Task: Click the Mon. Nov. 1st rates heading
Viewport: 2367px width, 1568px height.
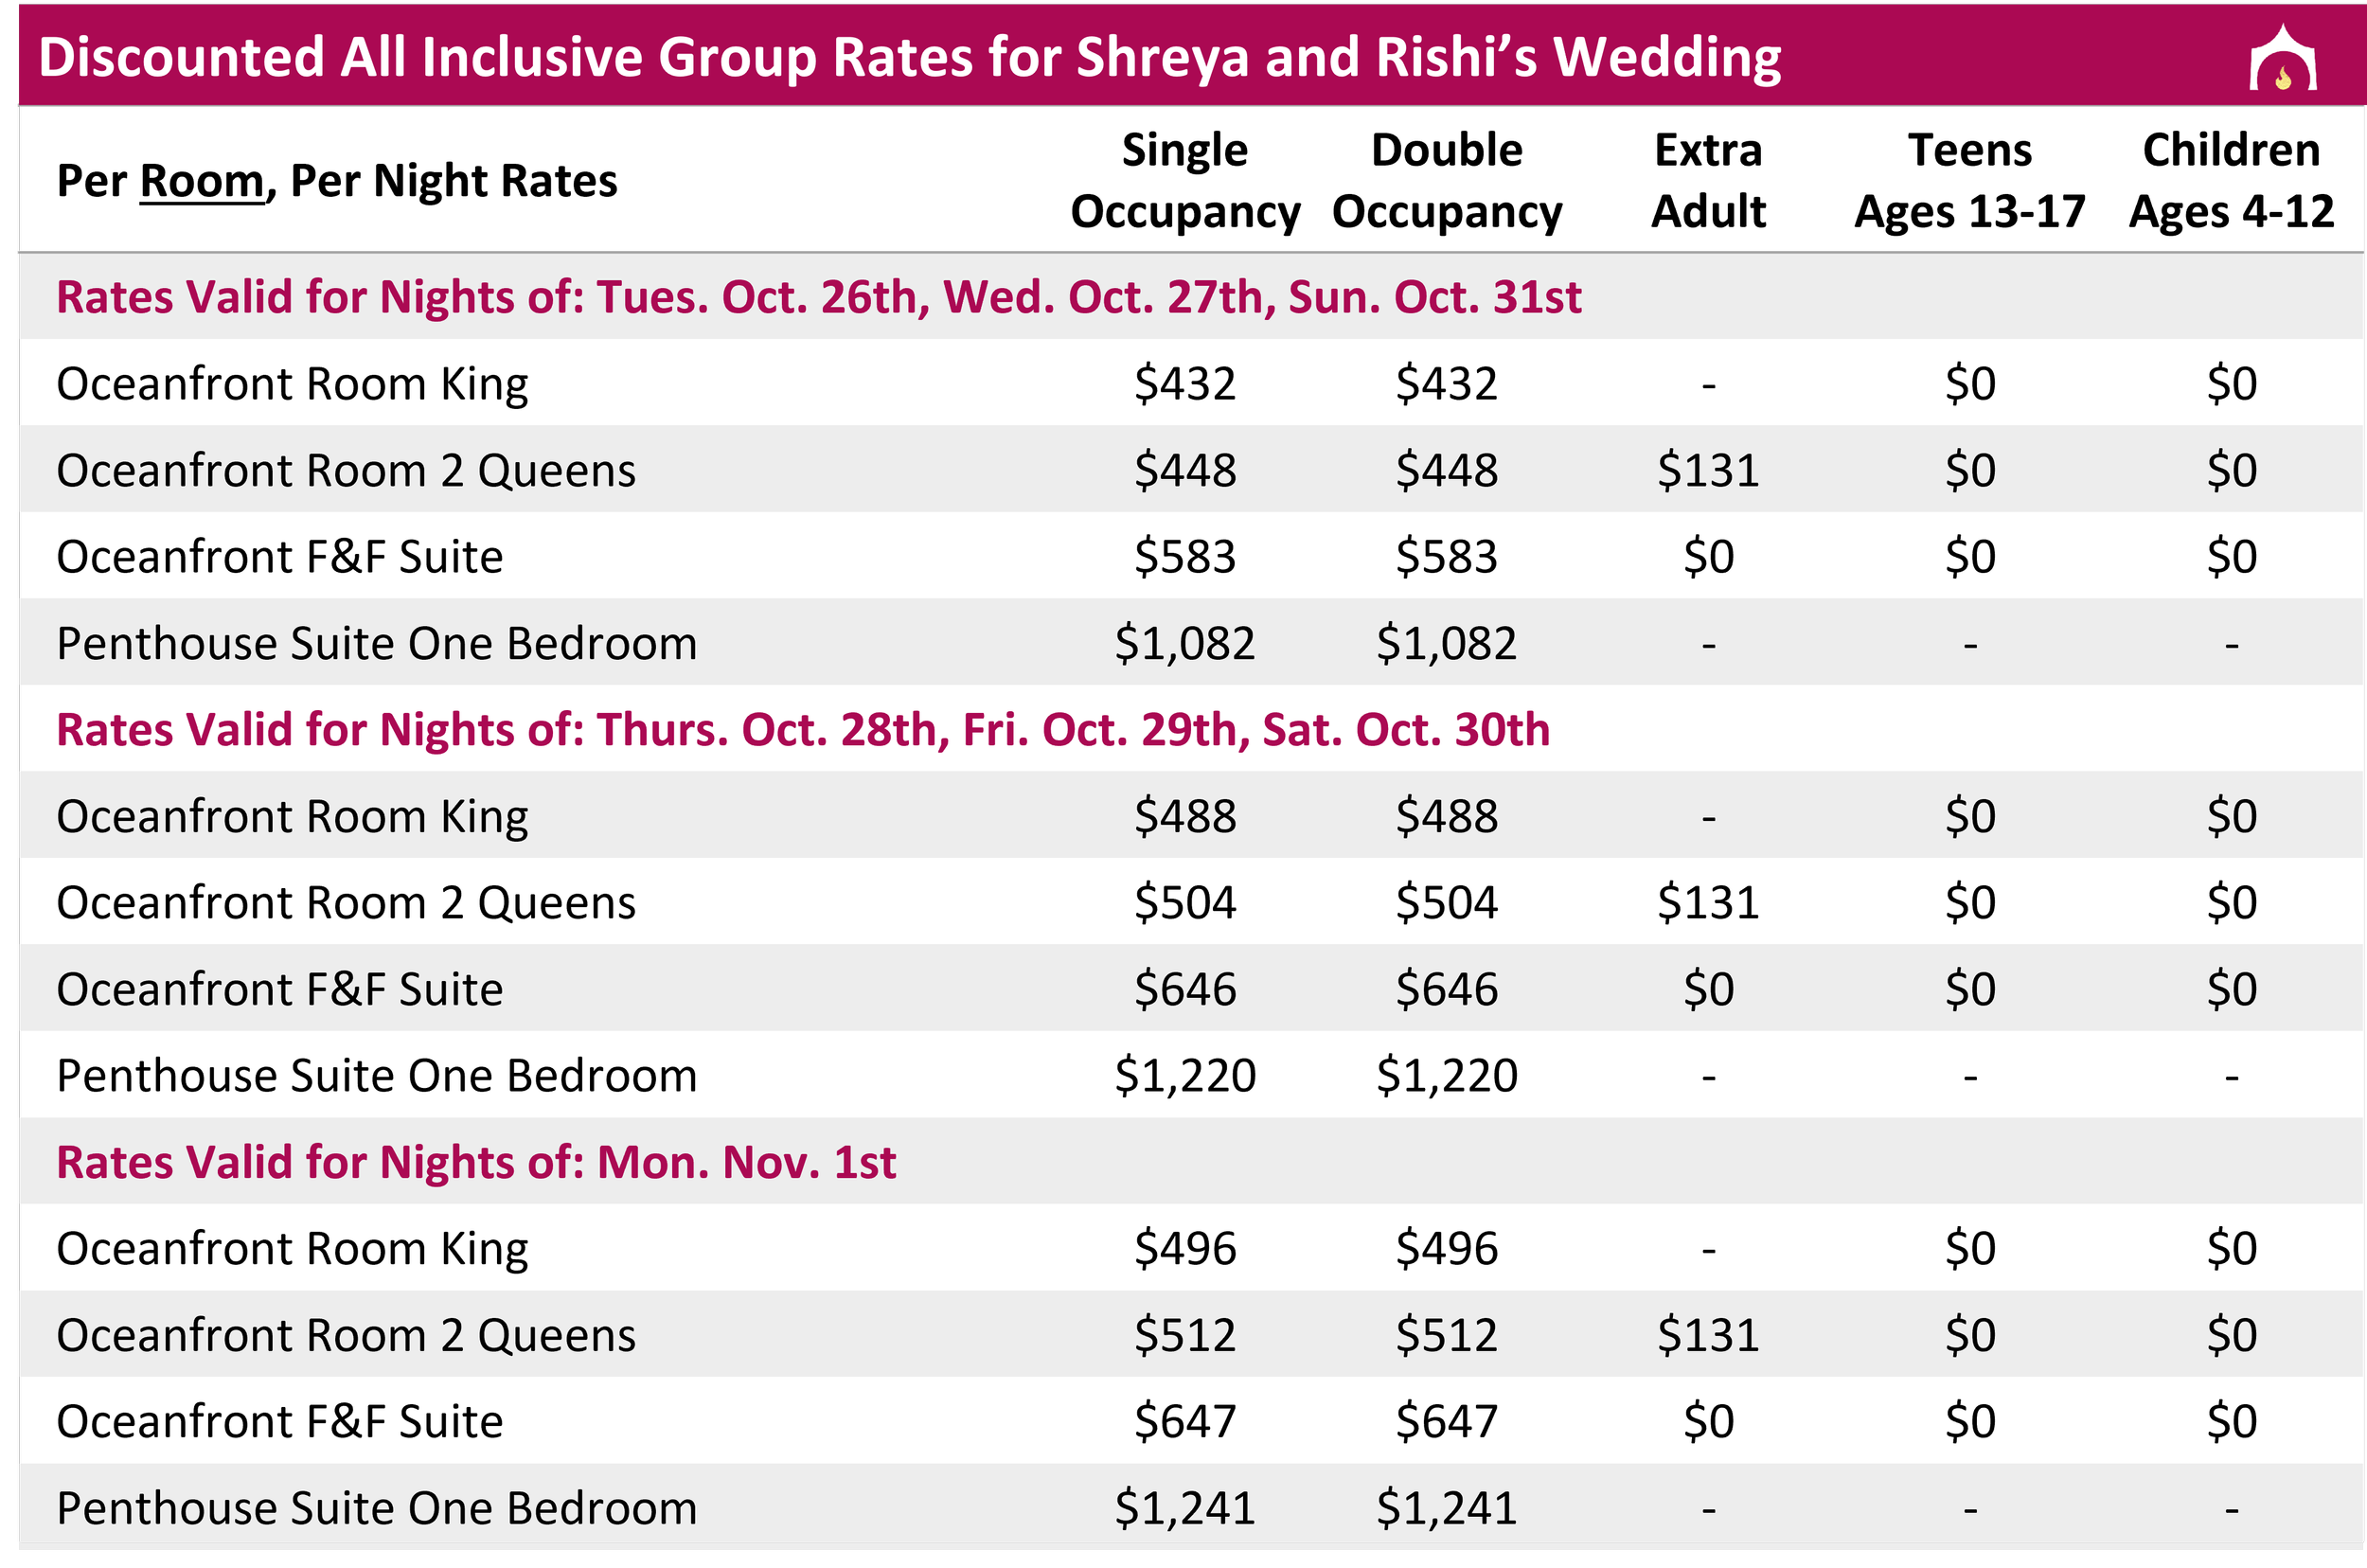Action: tap(476, 1163)
